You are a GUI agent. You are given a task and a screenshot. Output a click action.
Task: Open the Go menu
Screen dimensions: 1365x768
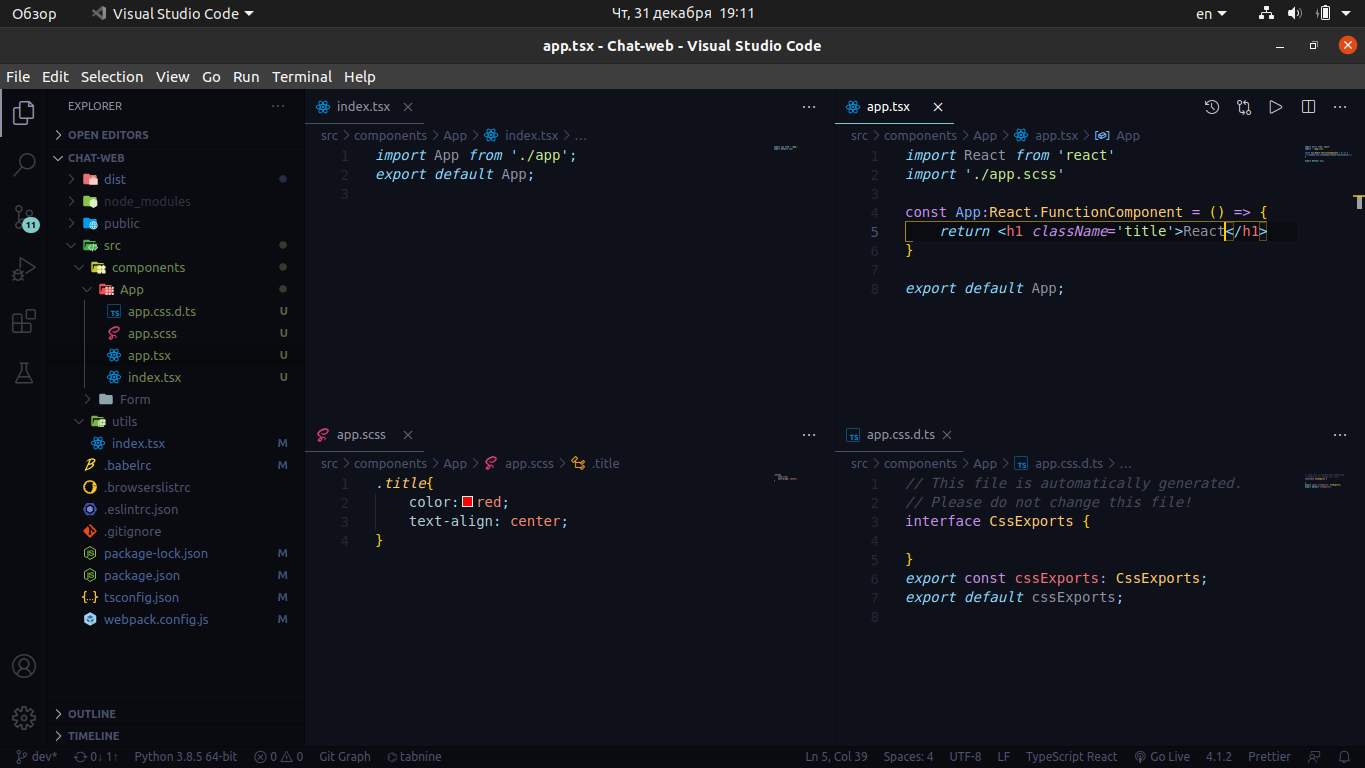click(x=211, y=77)
